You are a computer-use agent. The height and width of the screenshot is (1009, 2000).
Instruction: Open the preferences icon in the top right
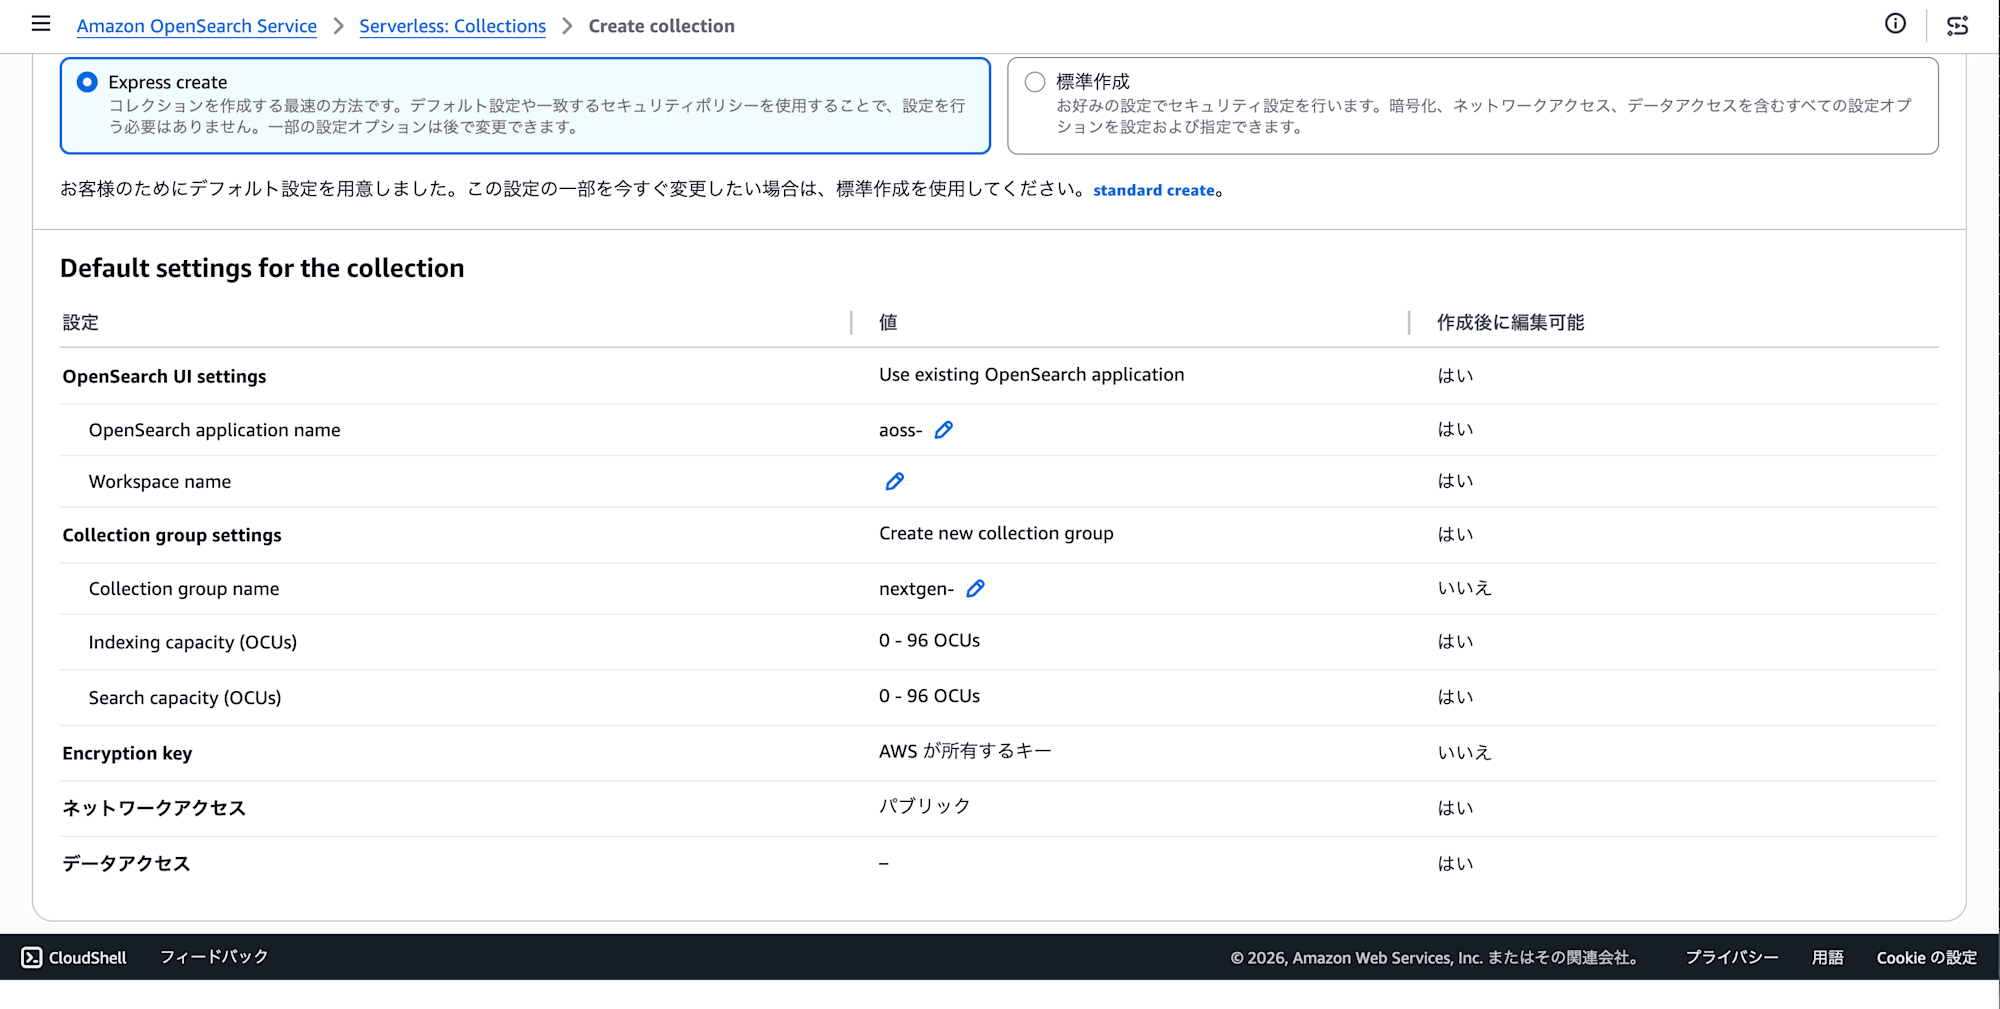[x=1957, y=25]
